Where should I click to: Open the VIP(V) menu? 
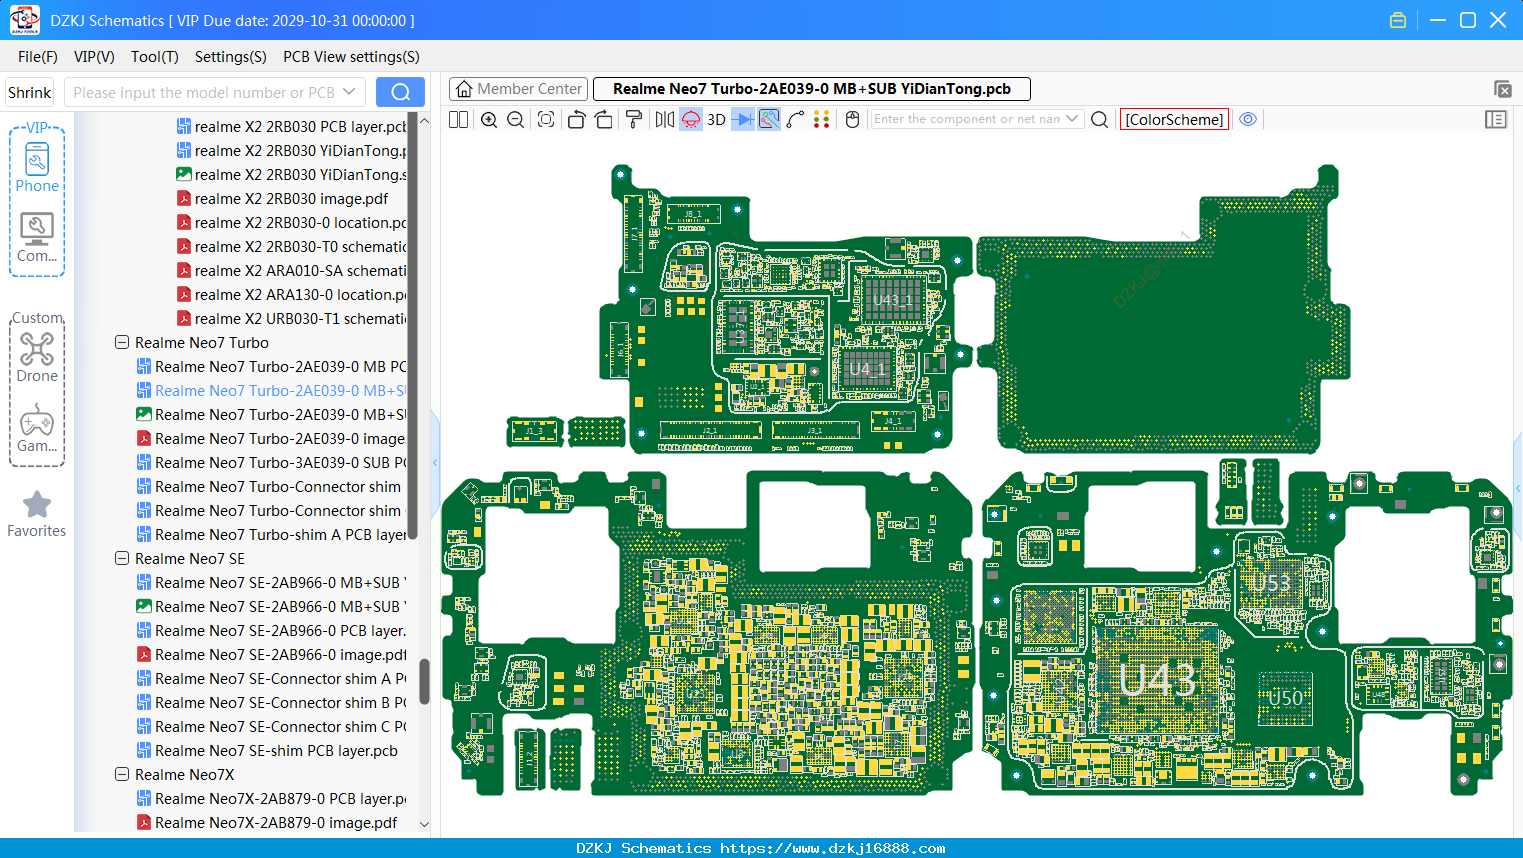click(x=94, y=57)
